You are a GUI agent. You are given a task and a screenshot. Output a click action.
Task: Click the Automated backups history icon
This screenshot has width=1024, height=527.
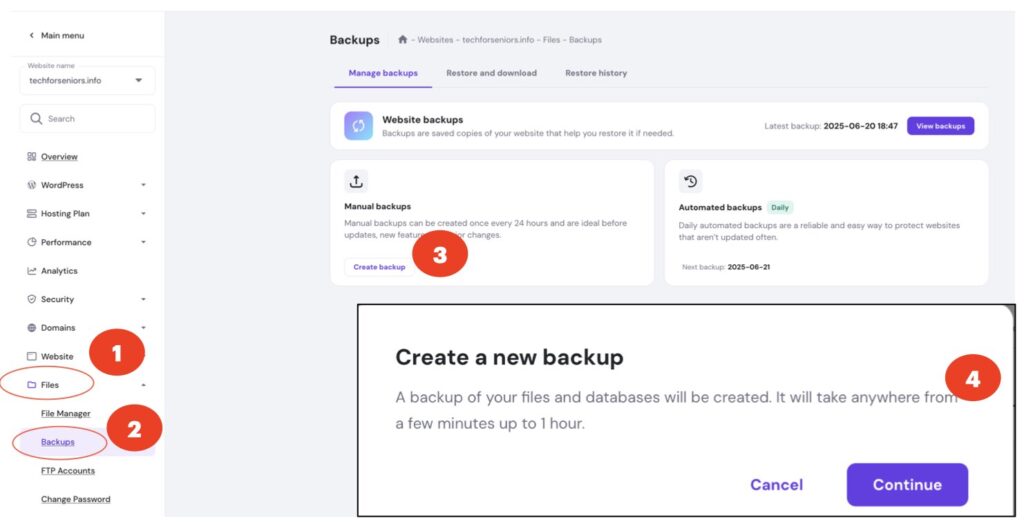[x=690, y=181]
